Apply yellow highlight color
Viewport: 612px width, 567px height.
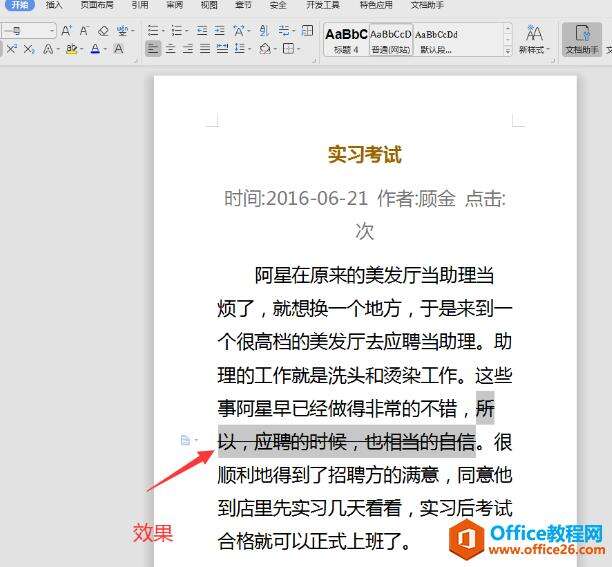71,49
